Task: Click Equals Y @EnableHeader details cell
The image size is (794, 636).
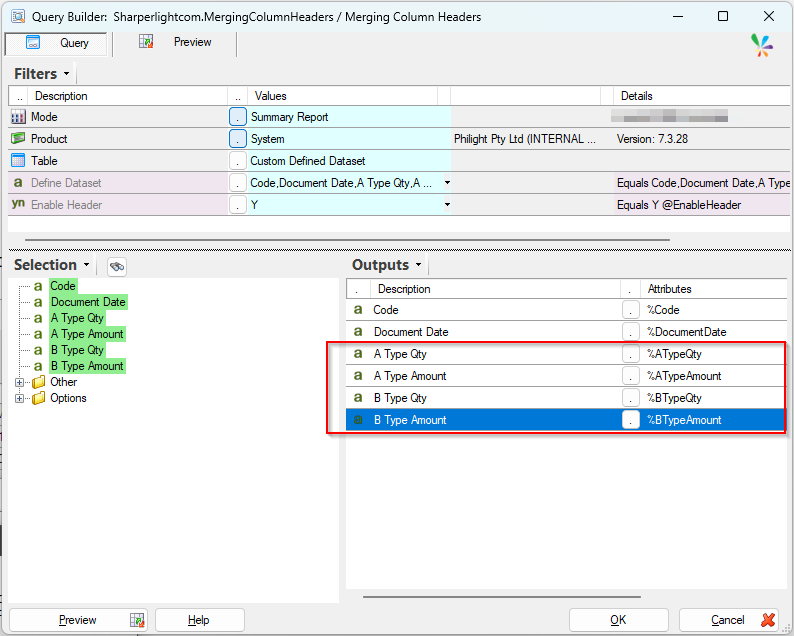Action: (x=703, y=205)
